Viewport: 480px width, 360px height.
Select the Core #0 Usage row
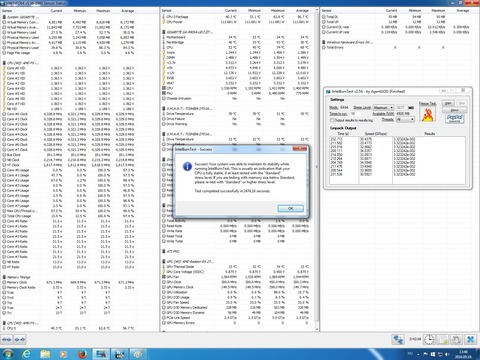click(x=68, y=170)
